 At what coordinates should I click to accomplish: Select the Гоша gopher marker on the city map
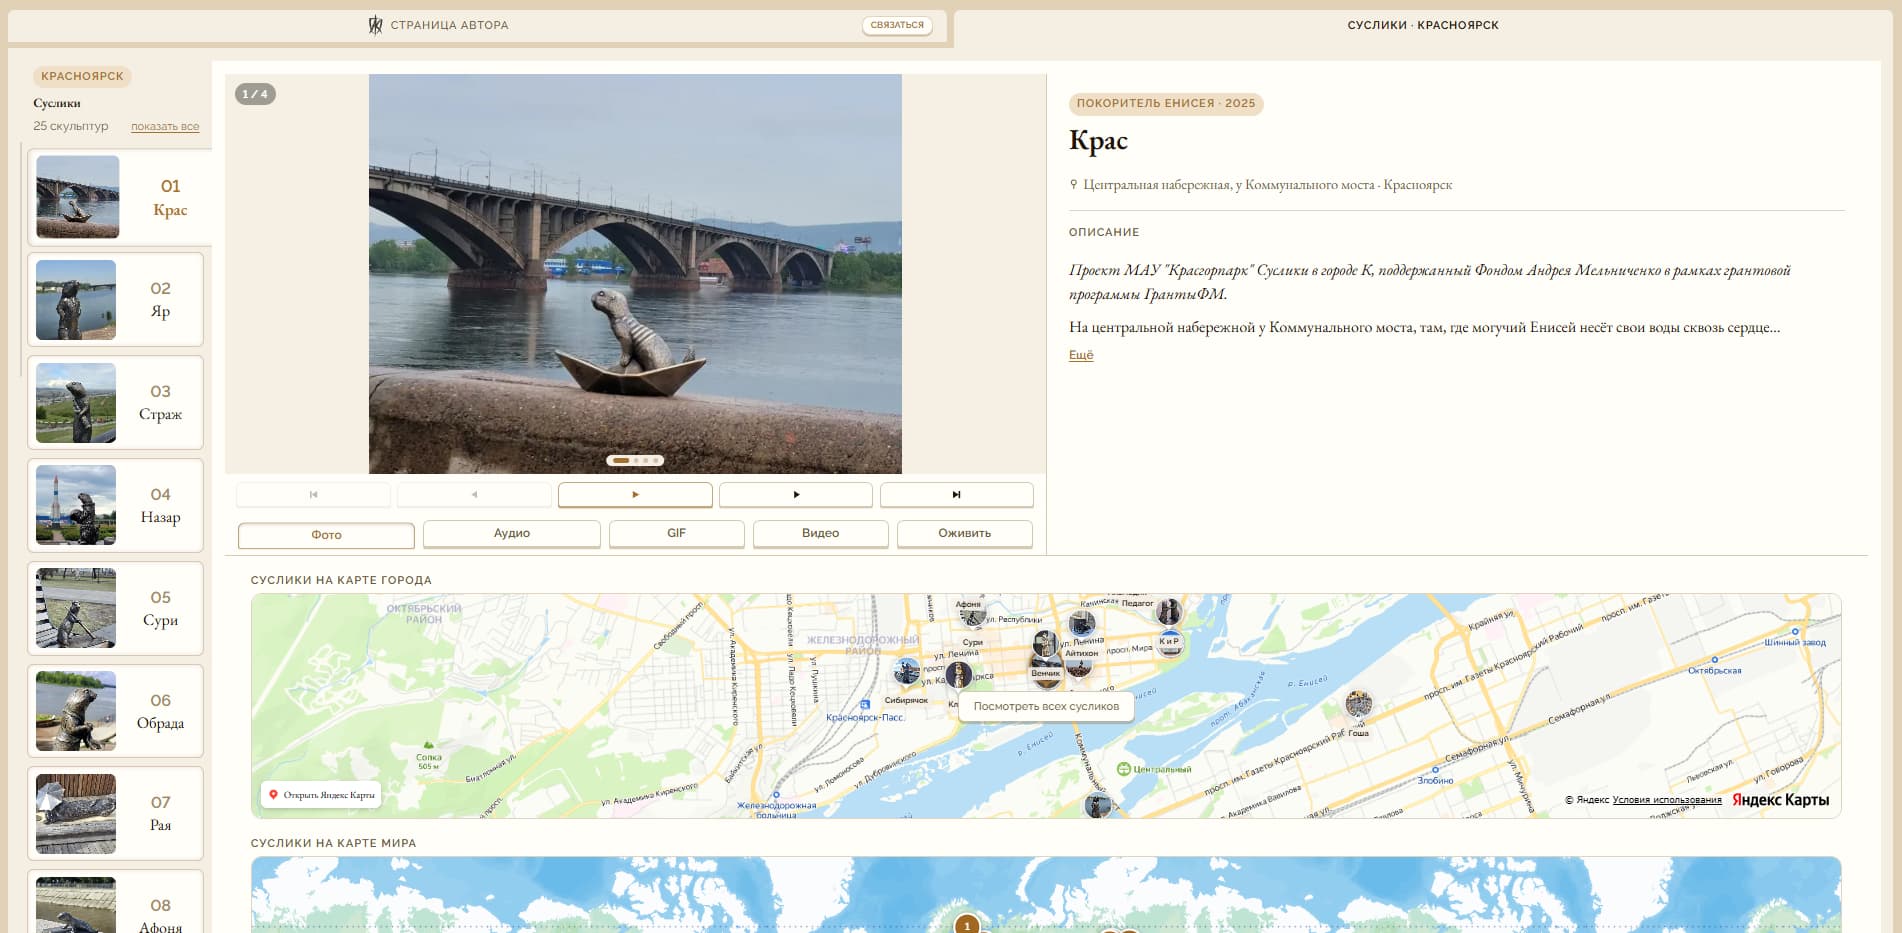pos(1358,704)
